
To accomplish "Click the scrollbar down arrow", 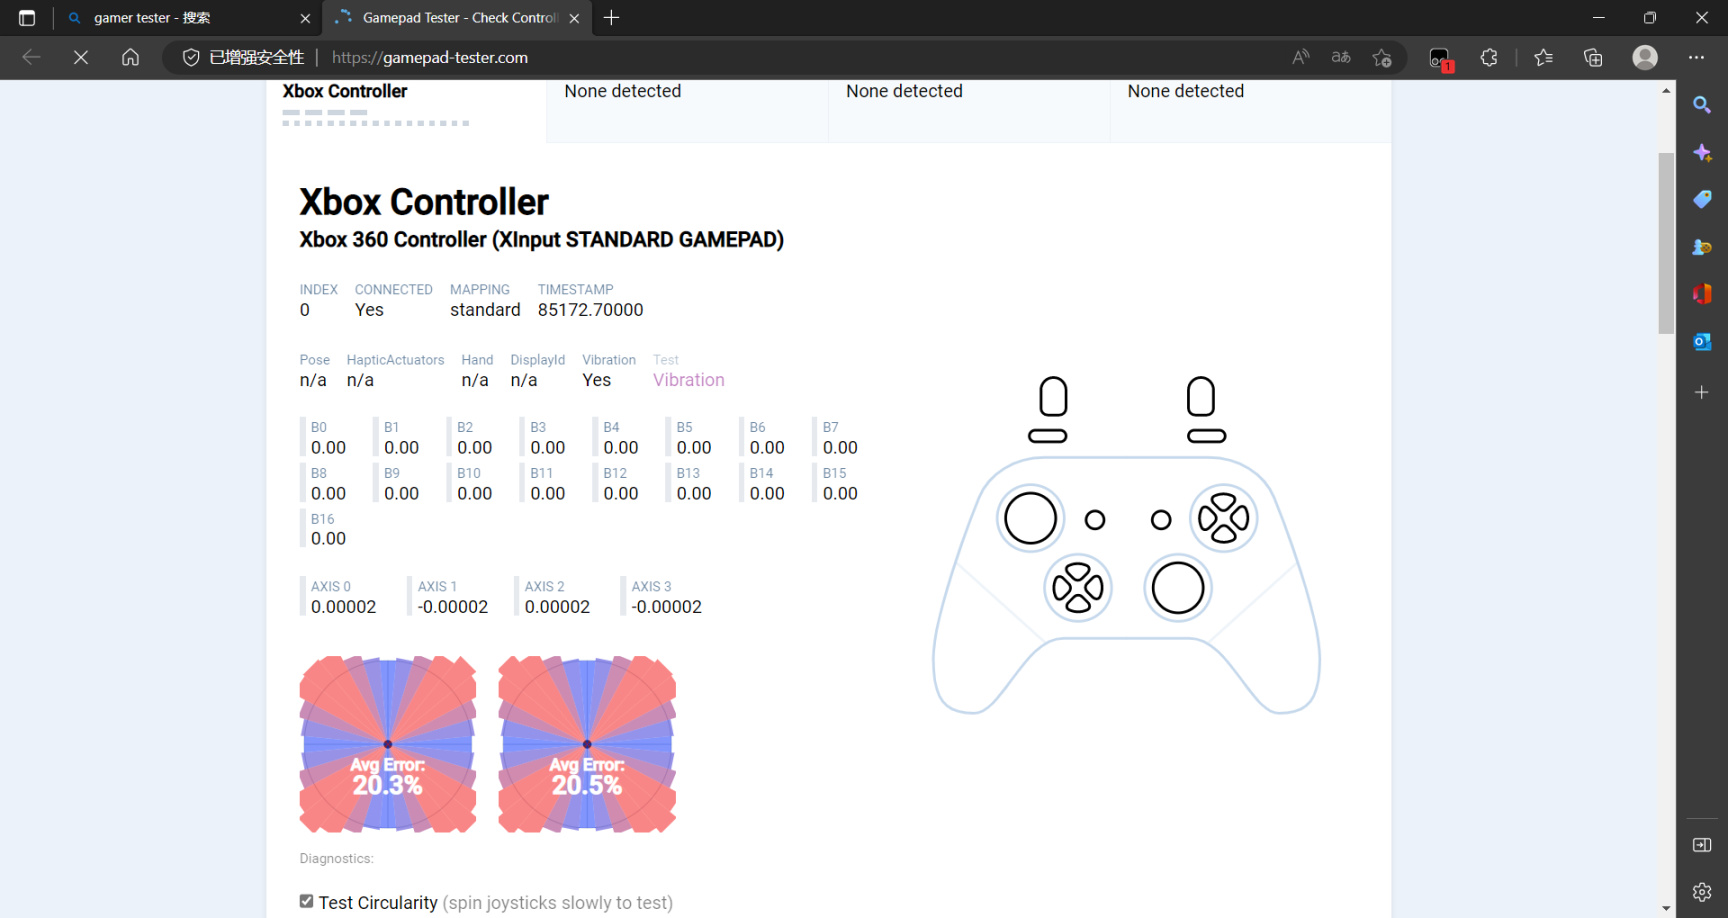I will (x=1666, y=908).
